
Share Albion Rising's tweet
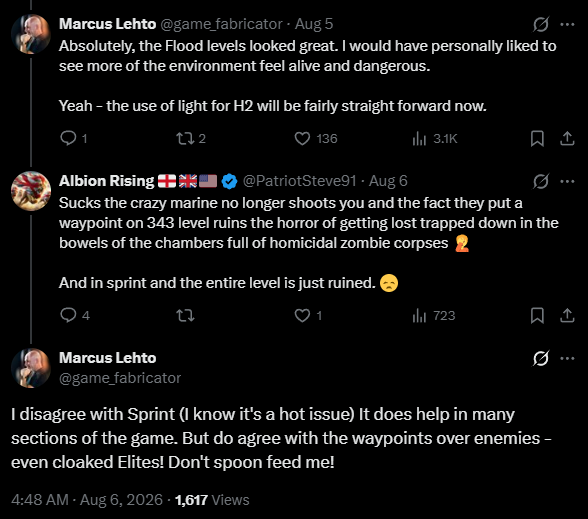(567, 315)
